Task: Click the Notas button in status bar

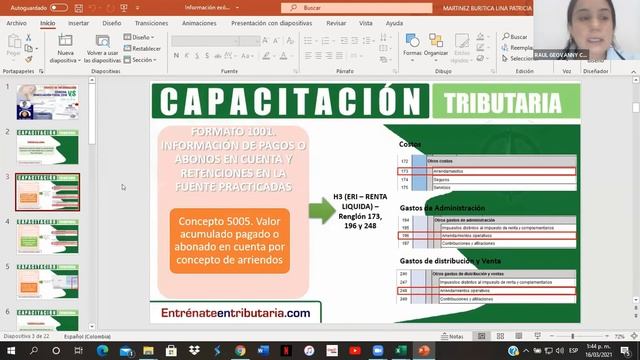Action: [452, 336]
